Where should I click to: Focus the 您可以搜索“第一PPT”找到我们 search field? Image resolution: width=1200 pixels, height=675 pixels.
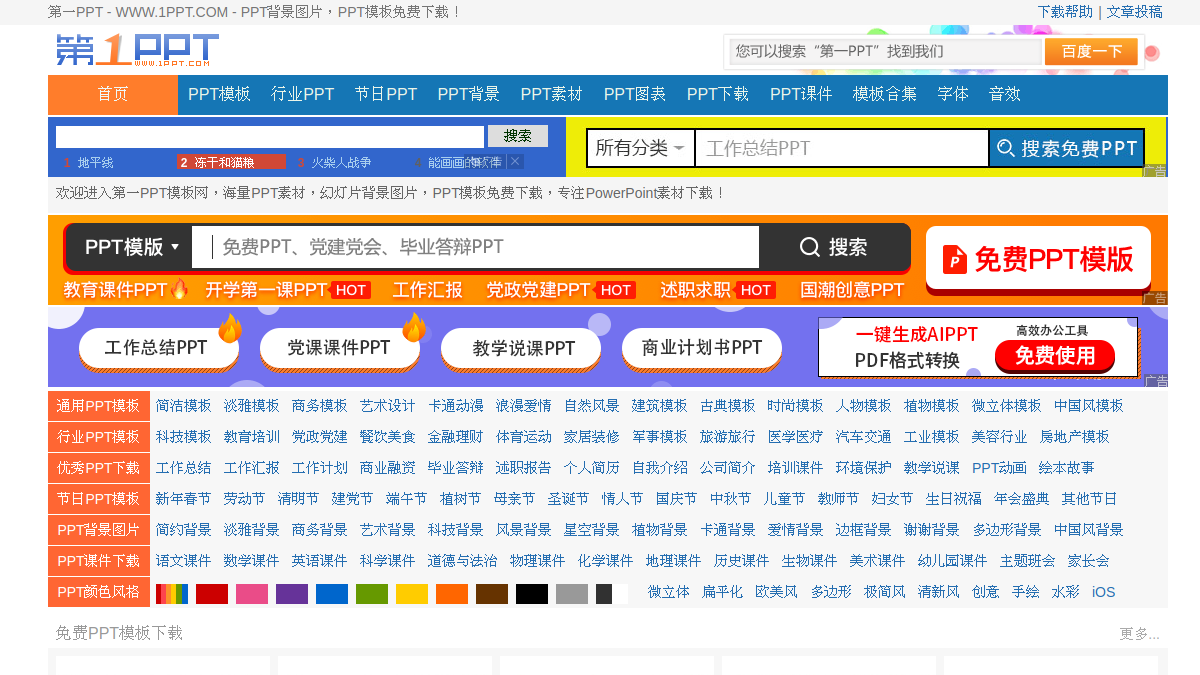[885, 52]
